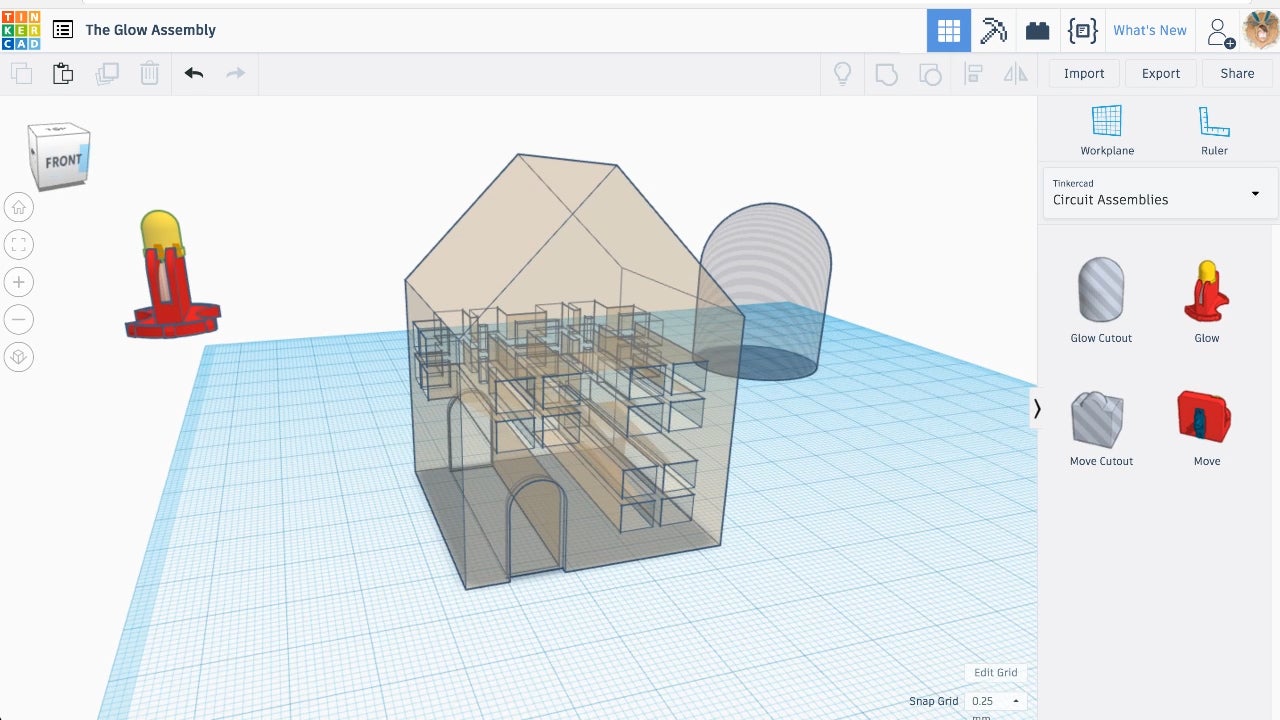Zoom out of the workplane
This screenshot has width=1280, height=720.
click(19, 319)
